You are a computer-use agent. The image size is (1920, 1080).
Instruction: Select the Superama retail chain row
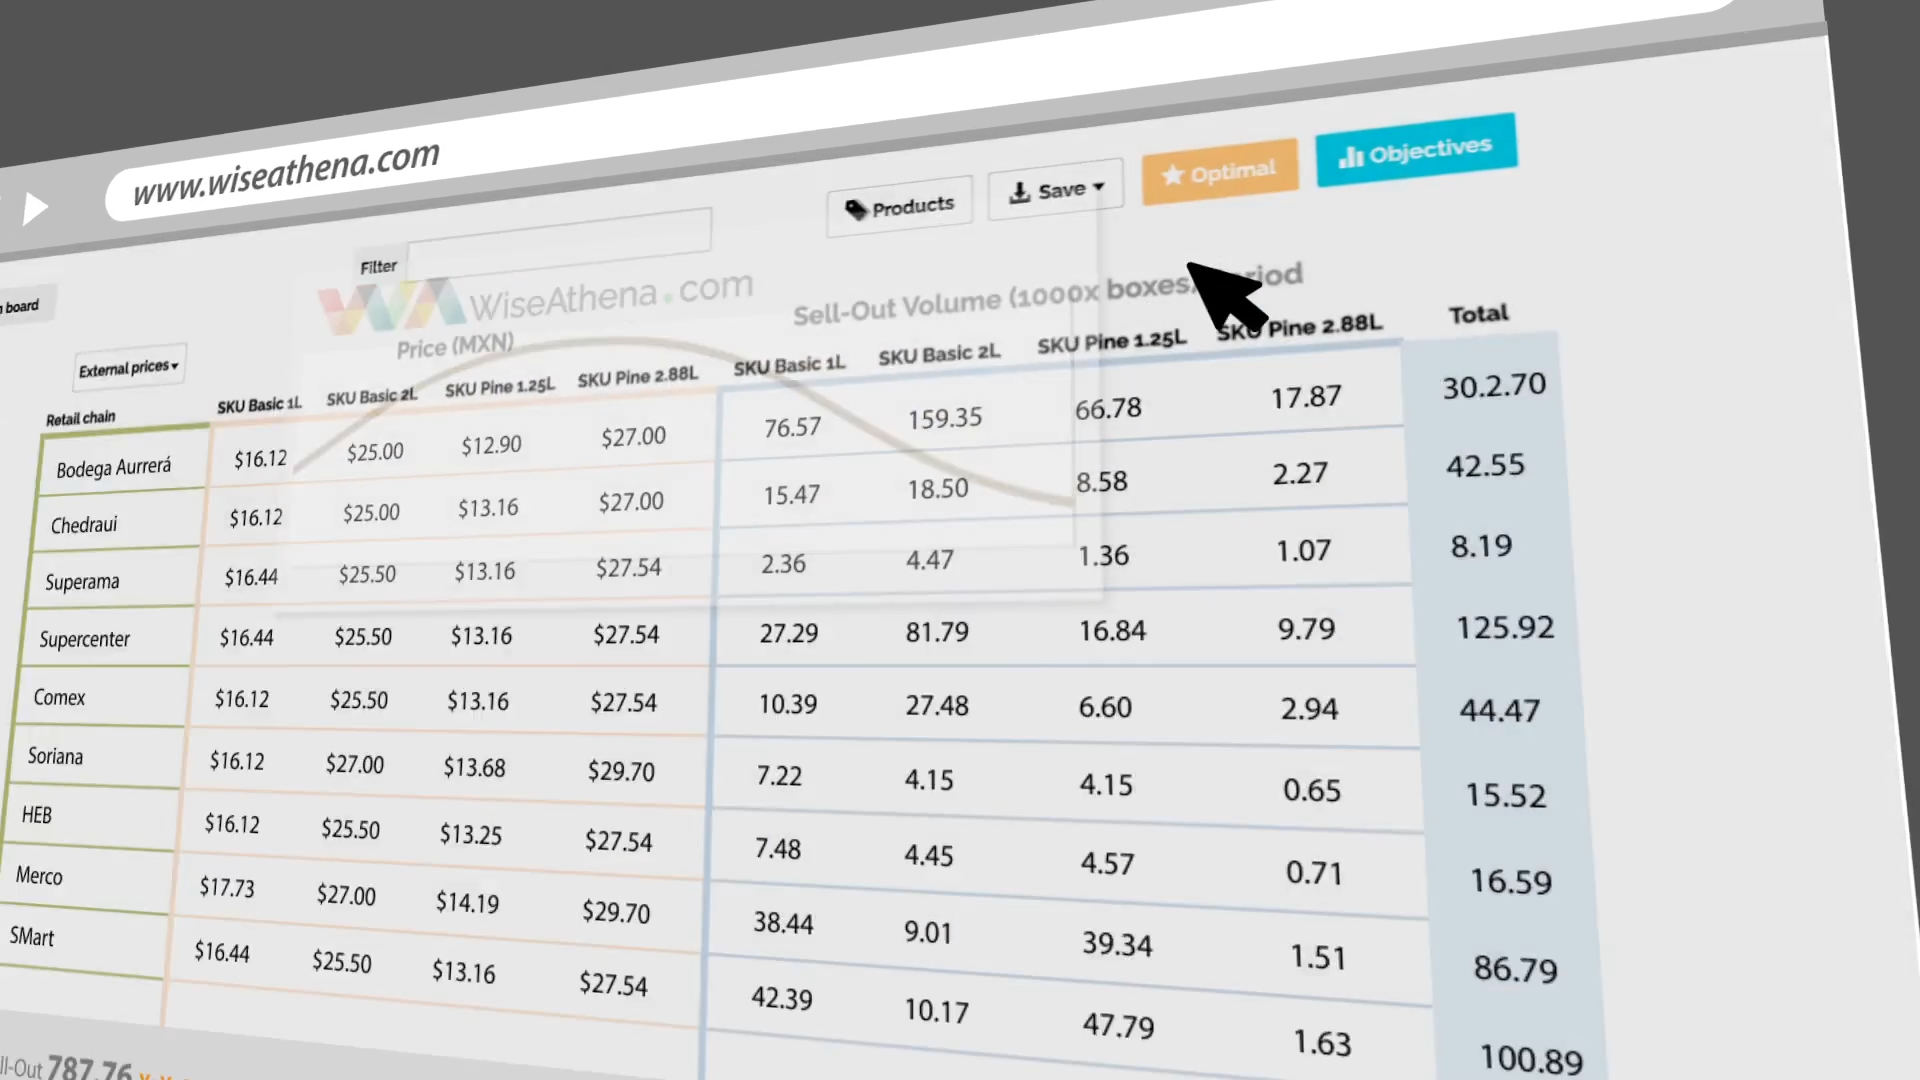click(82, 582)
